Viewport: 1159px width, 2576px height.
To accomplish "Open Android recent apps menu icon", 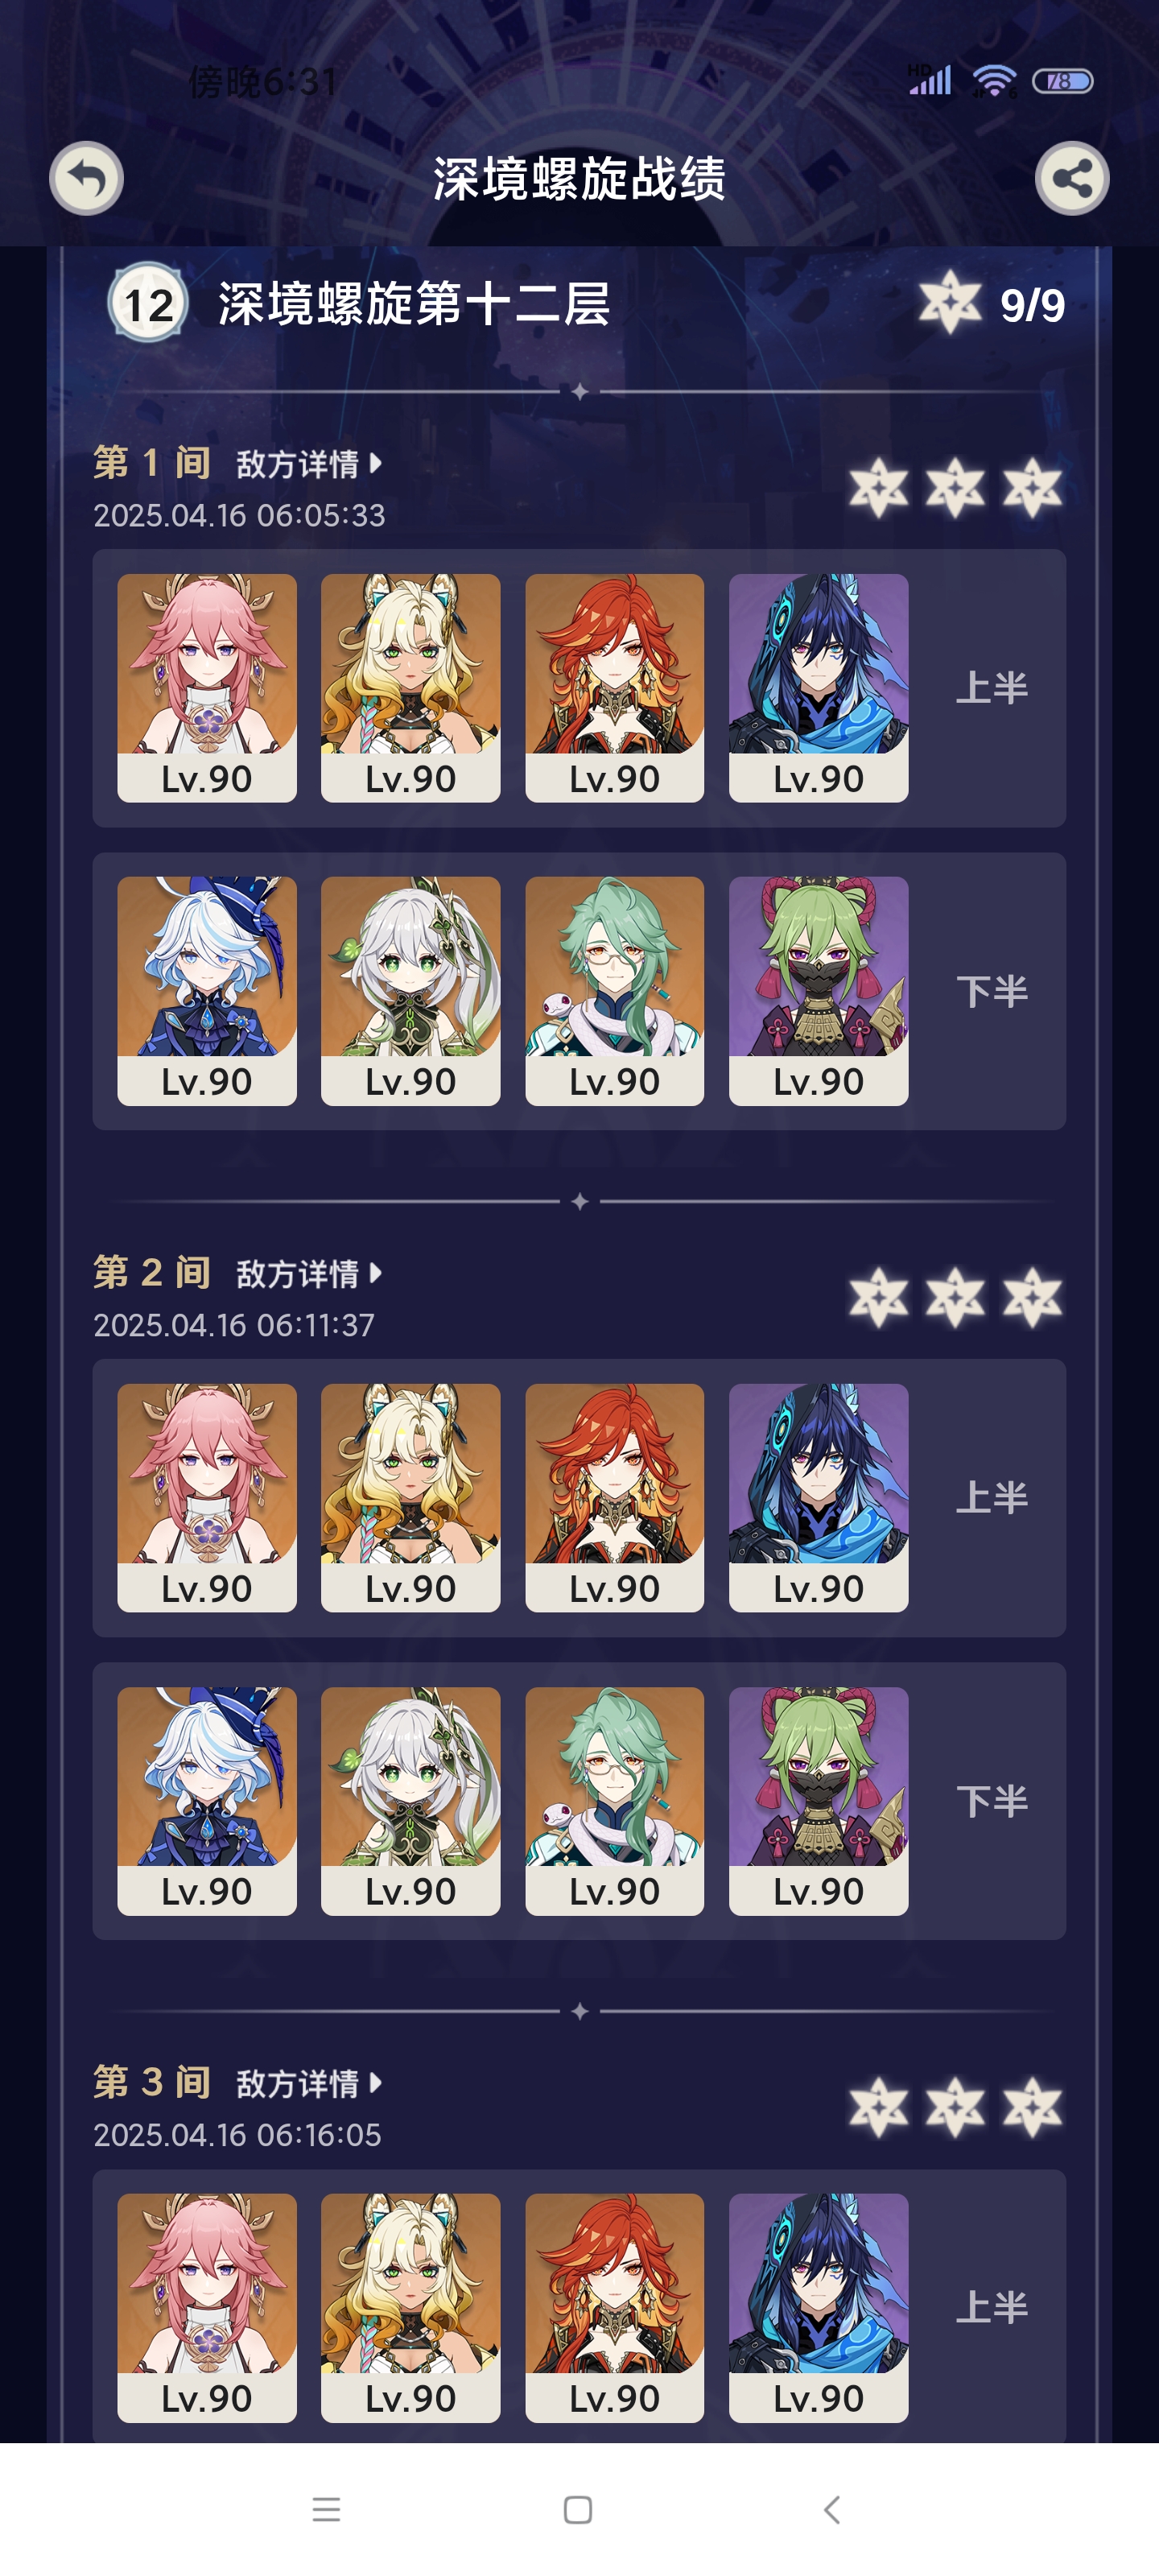I will pyautogui.click(x=326, y=2509).
